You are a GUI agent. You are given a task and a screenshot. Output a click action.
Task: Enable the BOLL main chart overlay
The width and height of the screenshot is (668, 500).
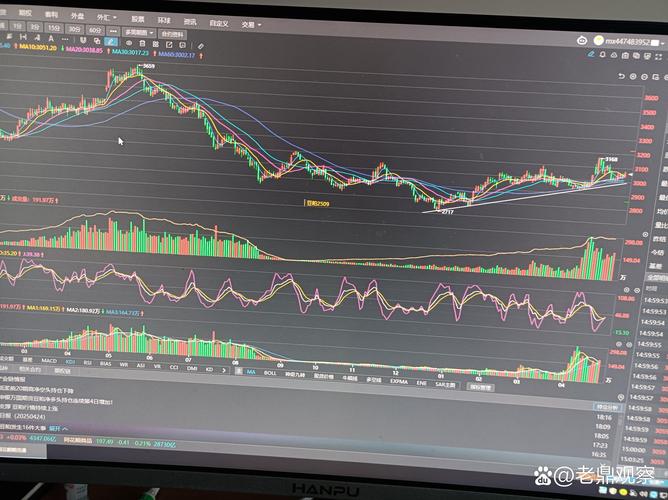click(270, 373)
